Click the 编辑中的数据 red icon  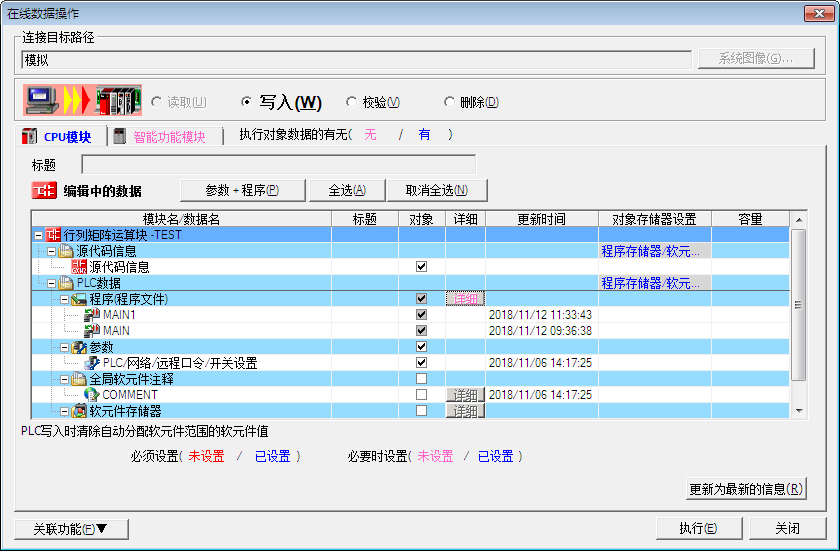pyautogui.click(x=45, y=191)
